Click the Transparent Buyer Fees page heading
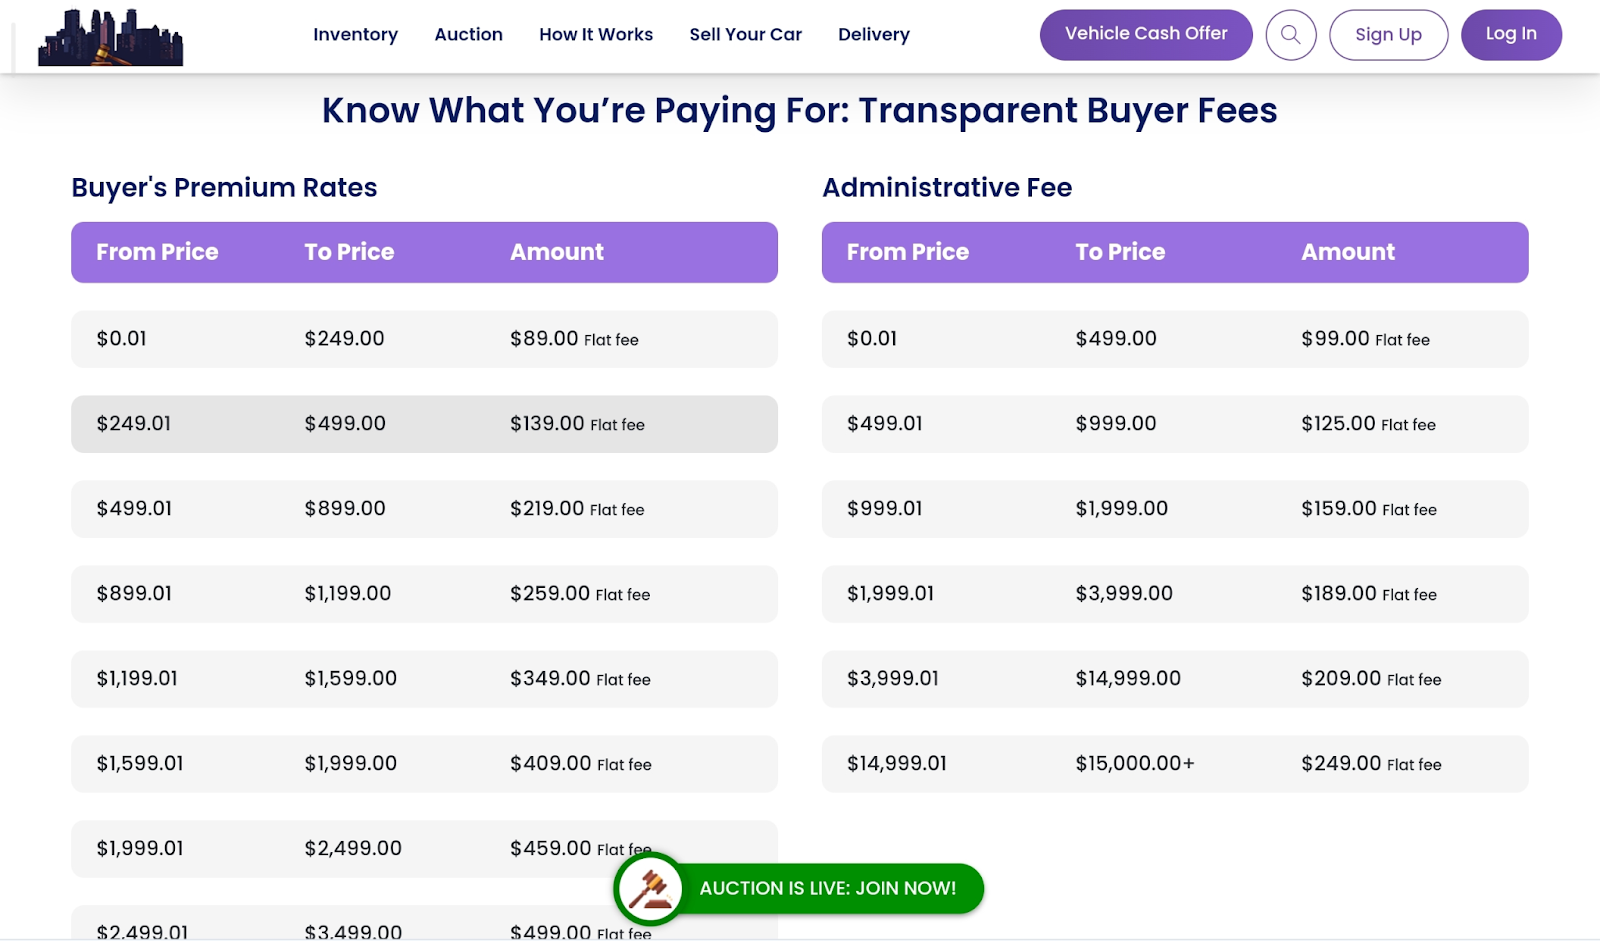Image resolution: width=1600 pixels, height=941 pixels. coord(799,110)
